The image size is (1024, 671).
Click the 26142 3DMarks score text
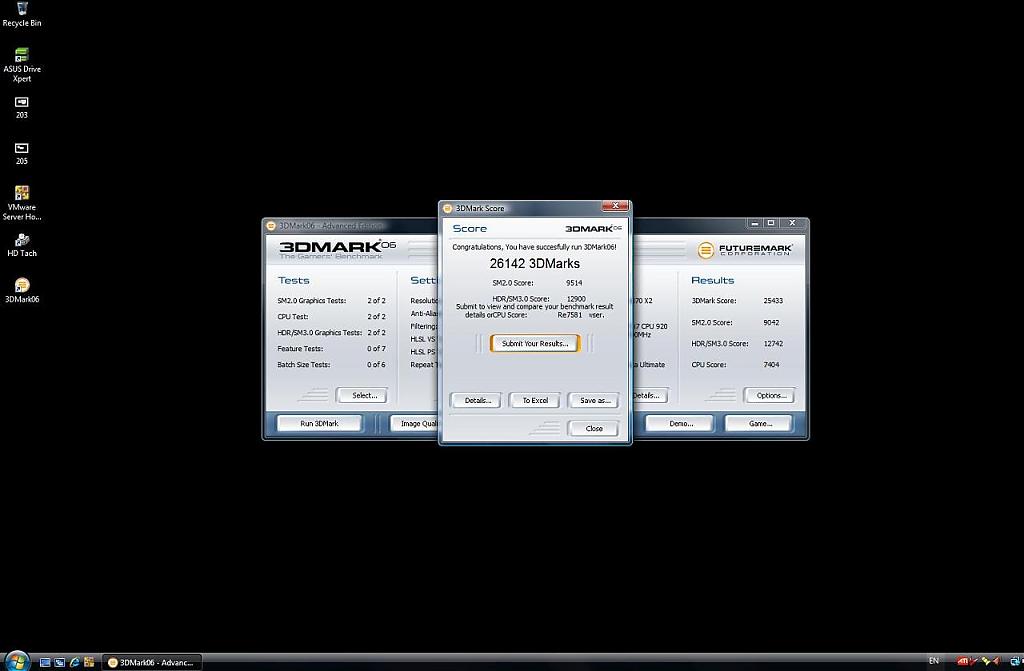click(x=535, y=264)
